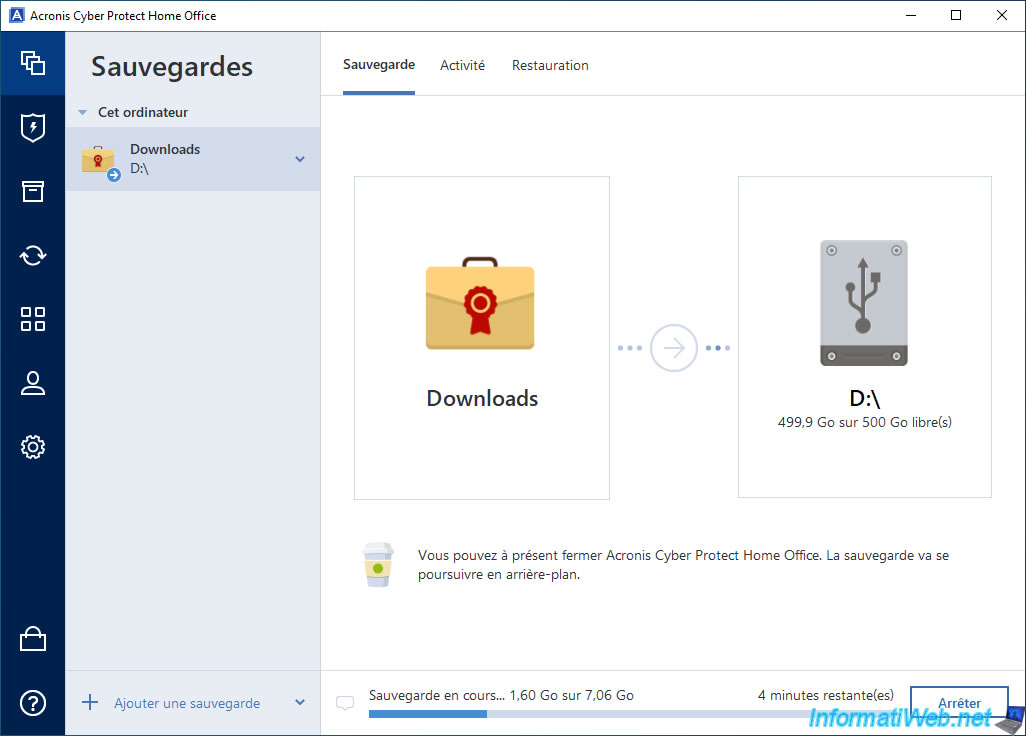
Task: Switch to the Restauration tab
Action: click(550, 65)
